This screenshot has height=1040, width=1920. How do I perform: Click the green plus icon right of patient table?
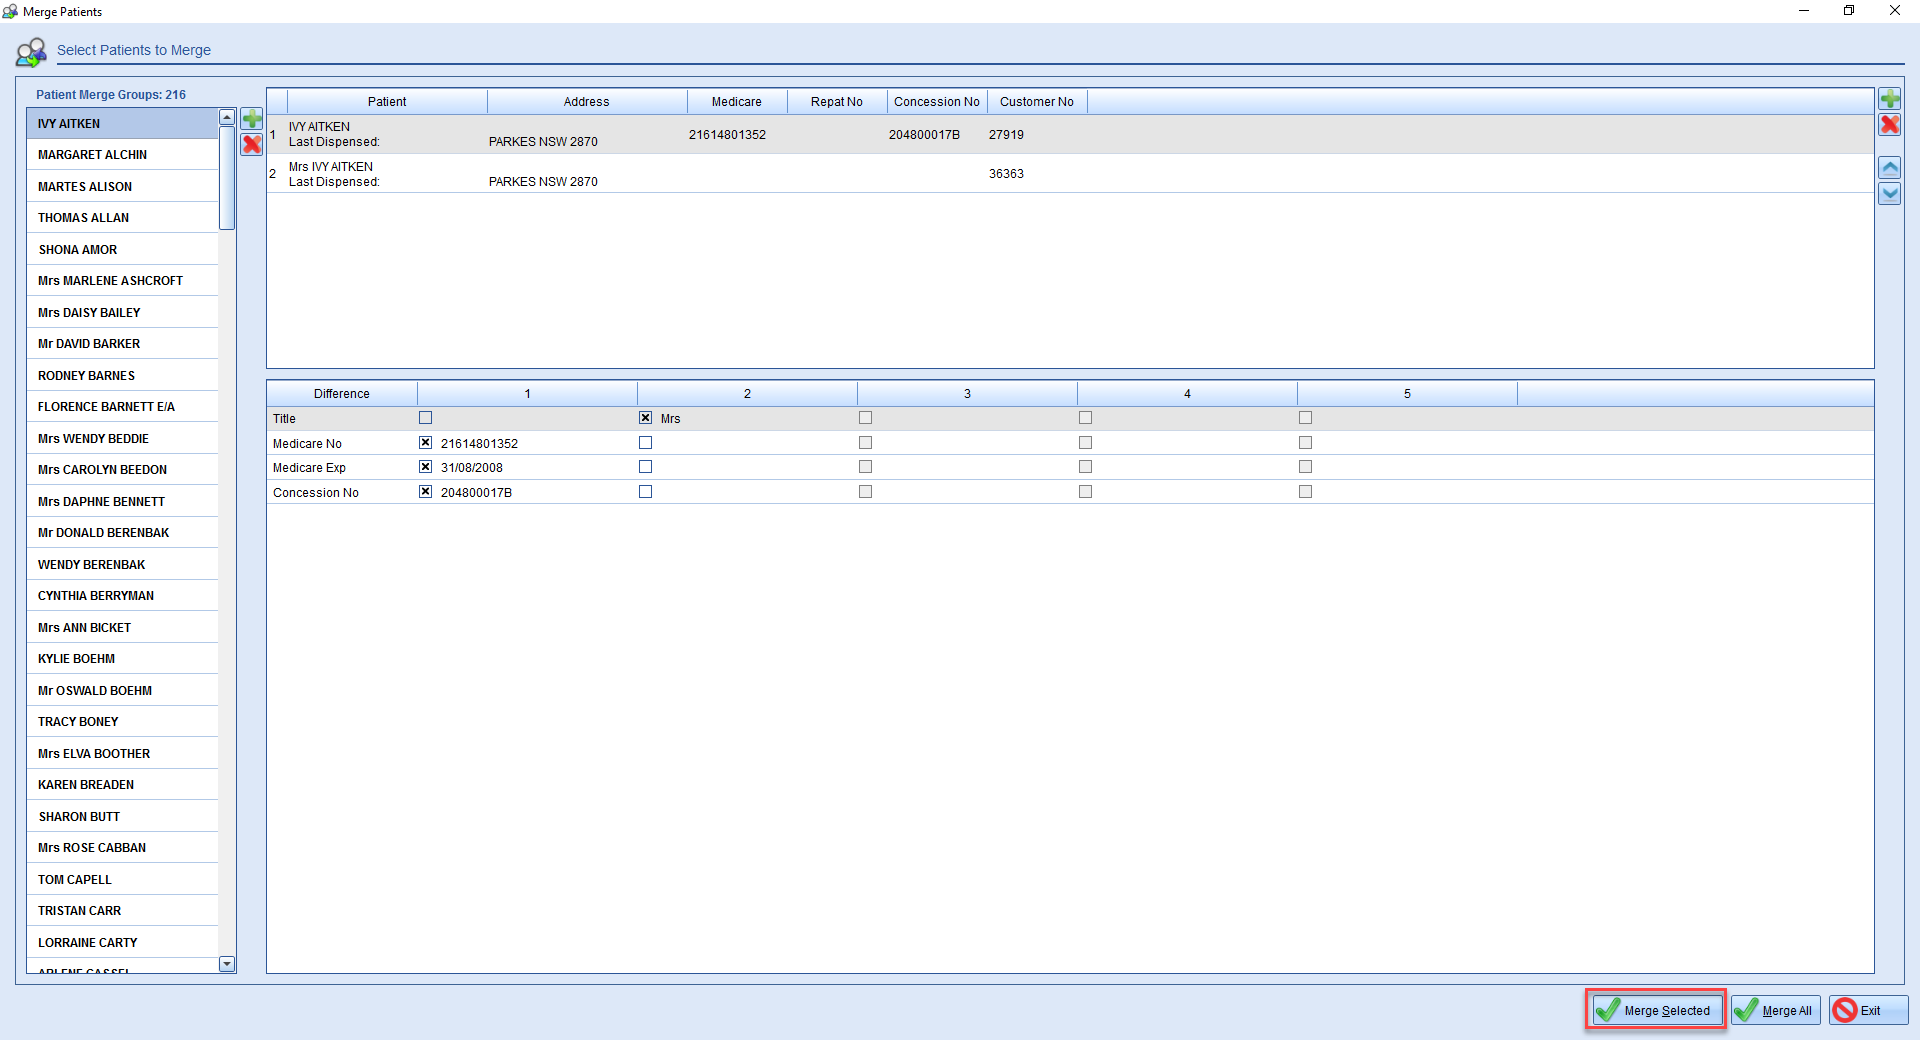pyautogui.click(x=1890, y=99)
